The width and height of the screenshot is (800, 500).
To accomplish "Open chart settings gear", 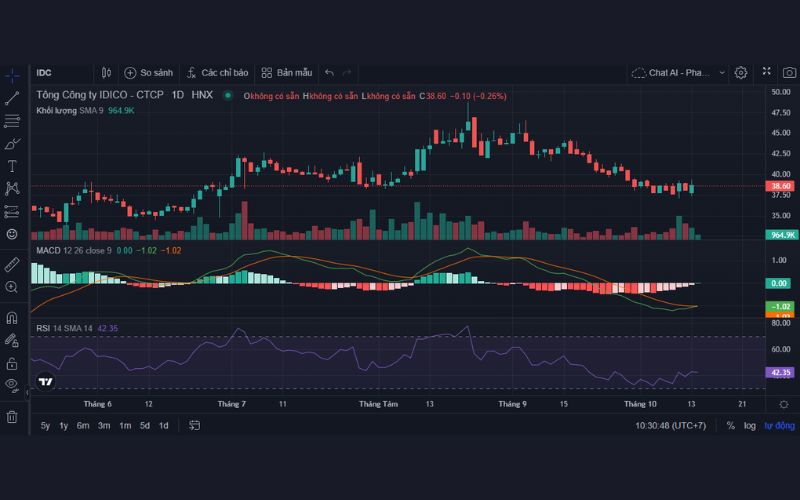I will click(741, 72).
